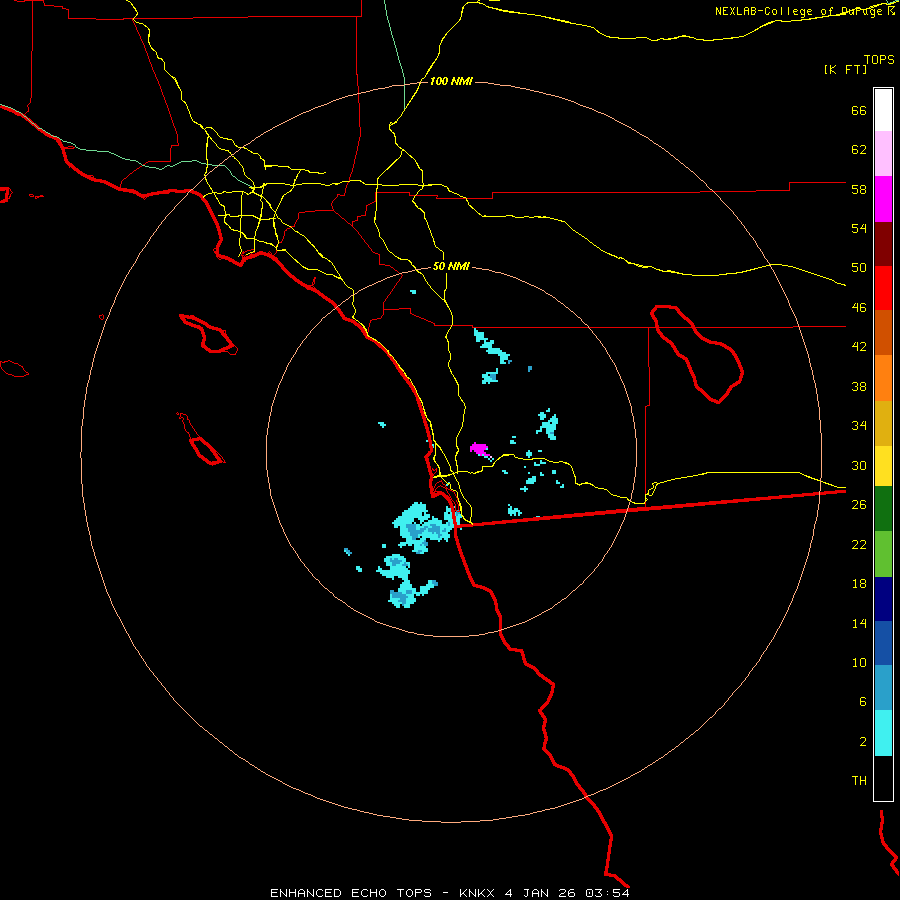Click the cyan legend swatch near 2
The height and width of the screenshot is (900, 900).
pyautogui.click(x=883, y=733)
